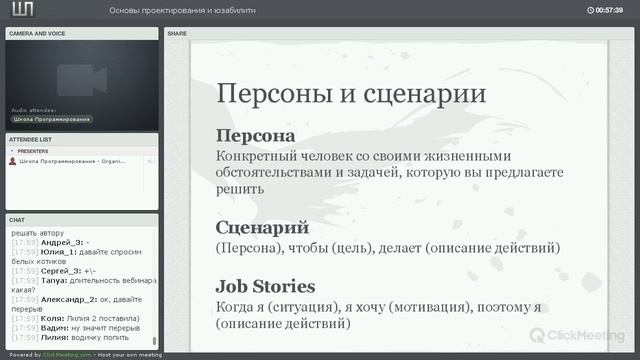The height and width of the screenshot is (360, 640).
Task: Click the red presenter user icon
Action: point(13,161)
